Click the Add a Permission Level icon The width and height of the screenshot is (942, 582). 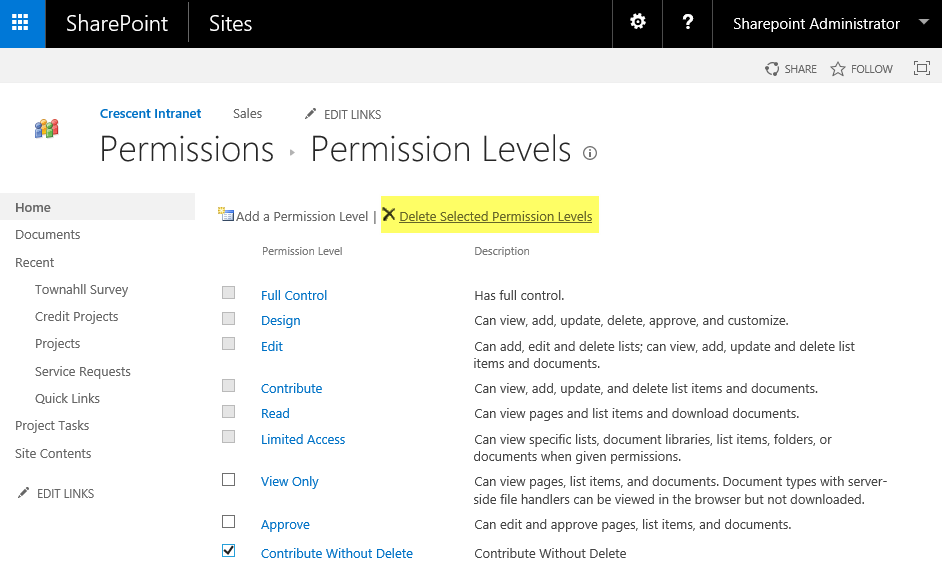(226, 214)
